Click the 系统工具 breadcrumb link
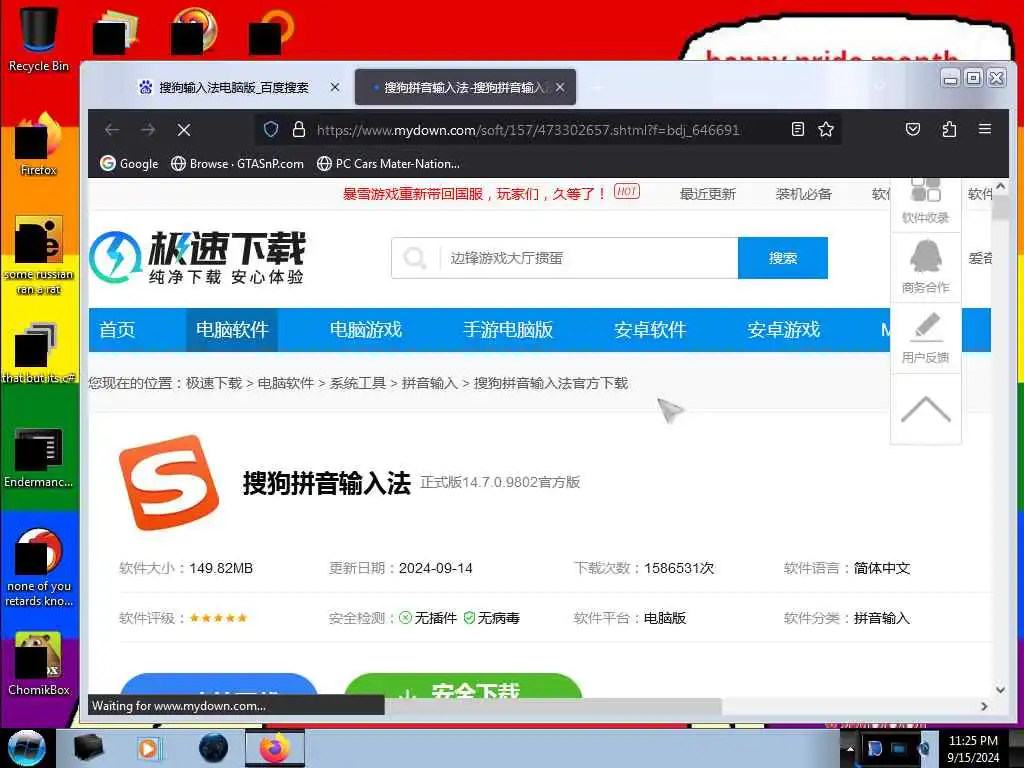This screenshot has height=768, width=1024. [x=357, y=383]
